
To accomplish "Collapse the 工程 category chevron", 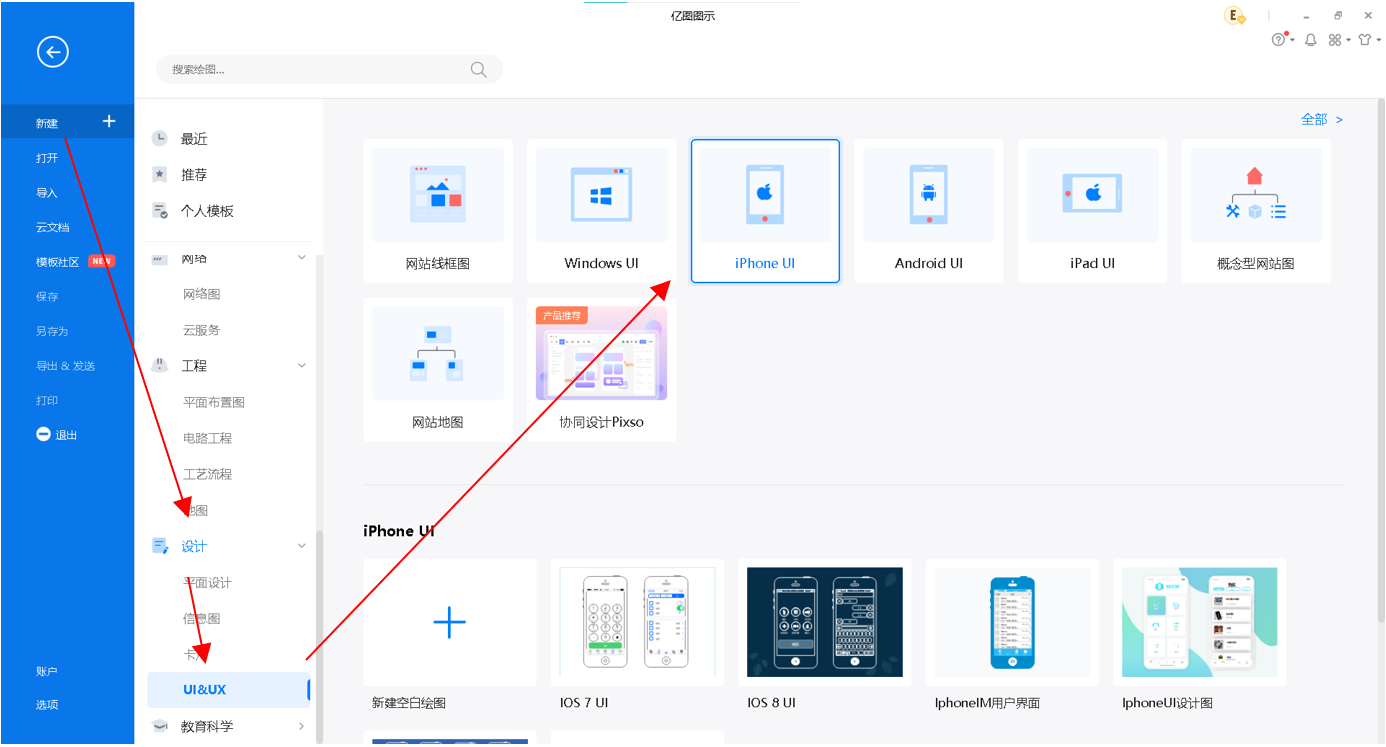I will pos(302,366).
